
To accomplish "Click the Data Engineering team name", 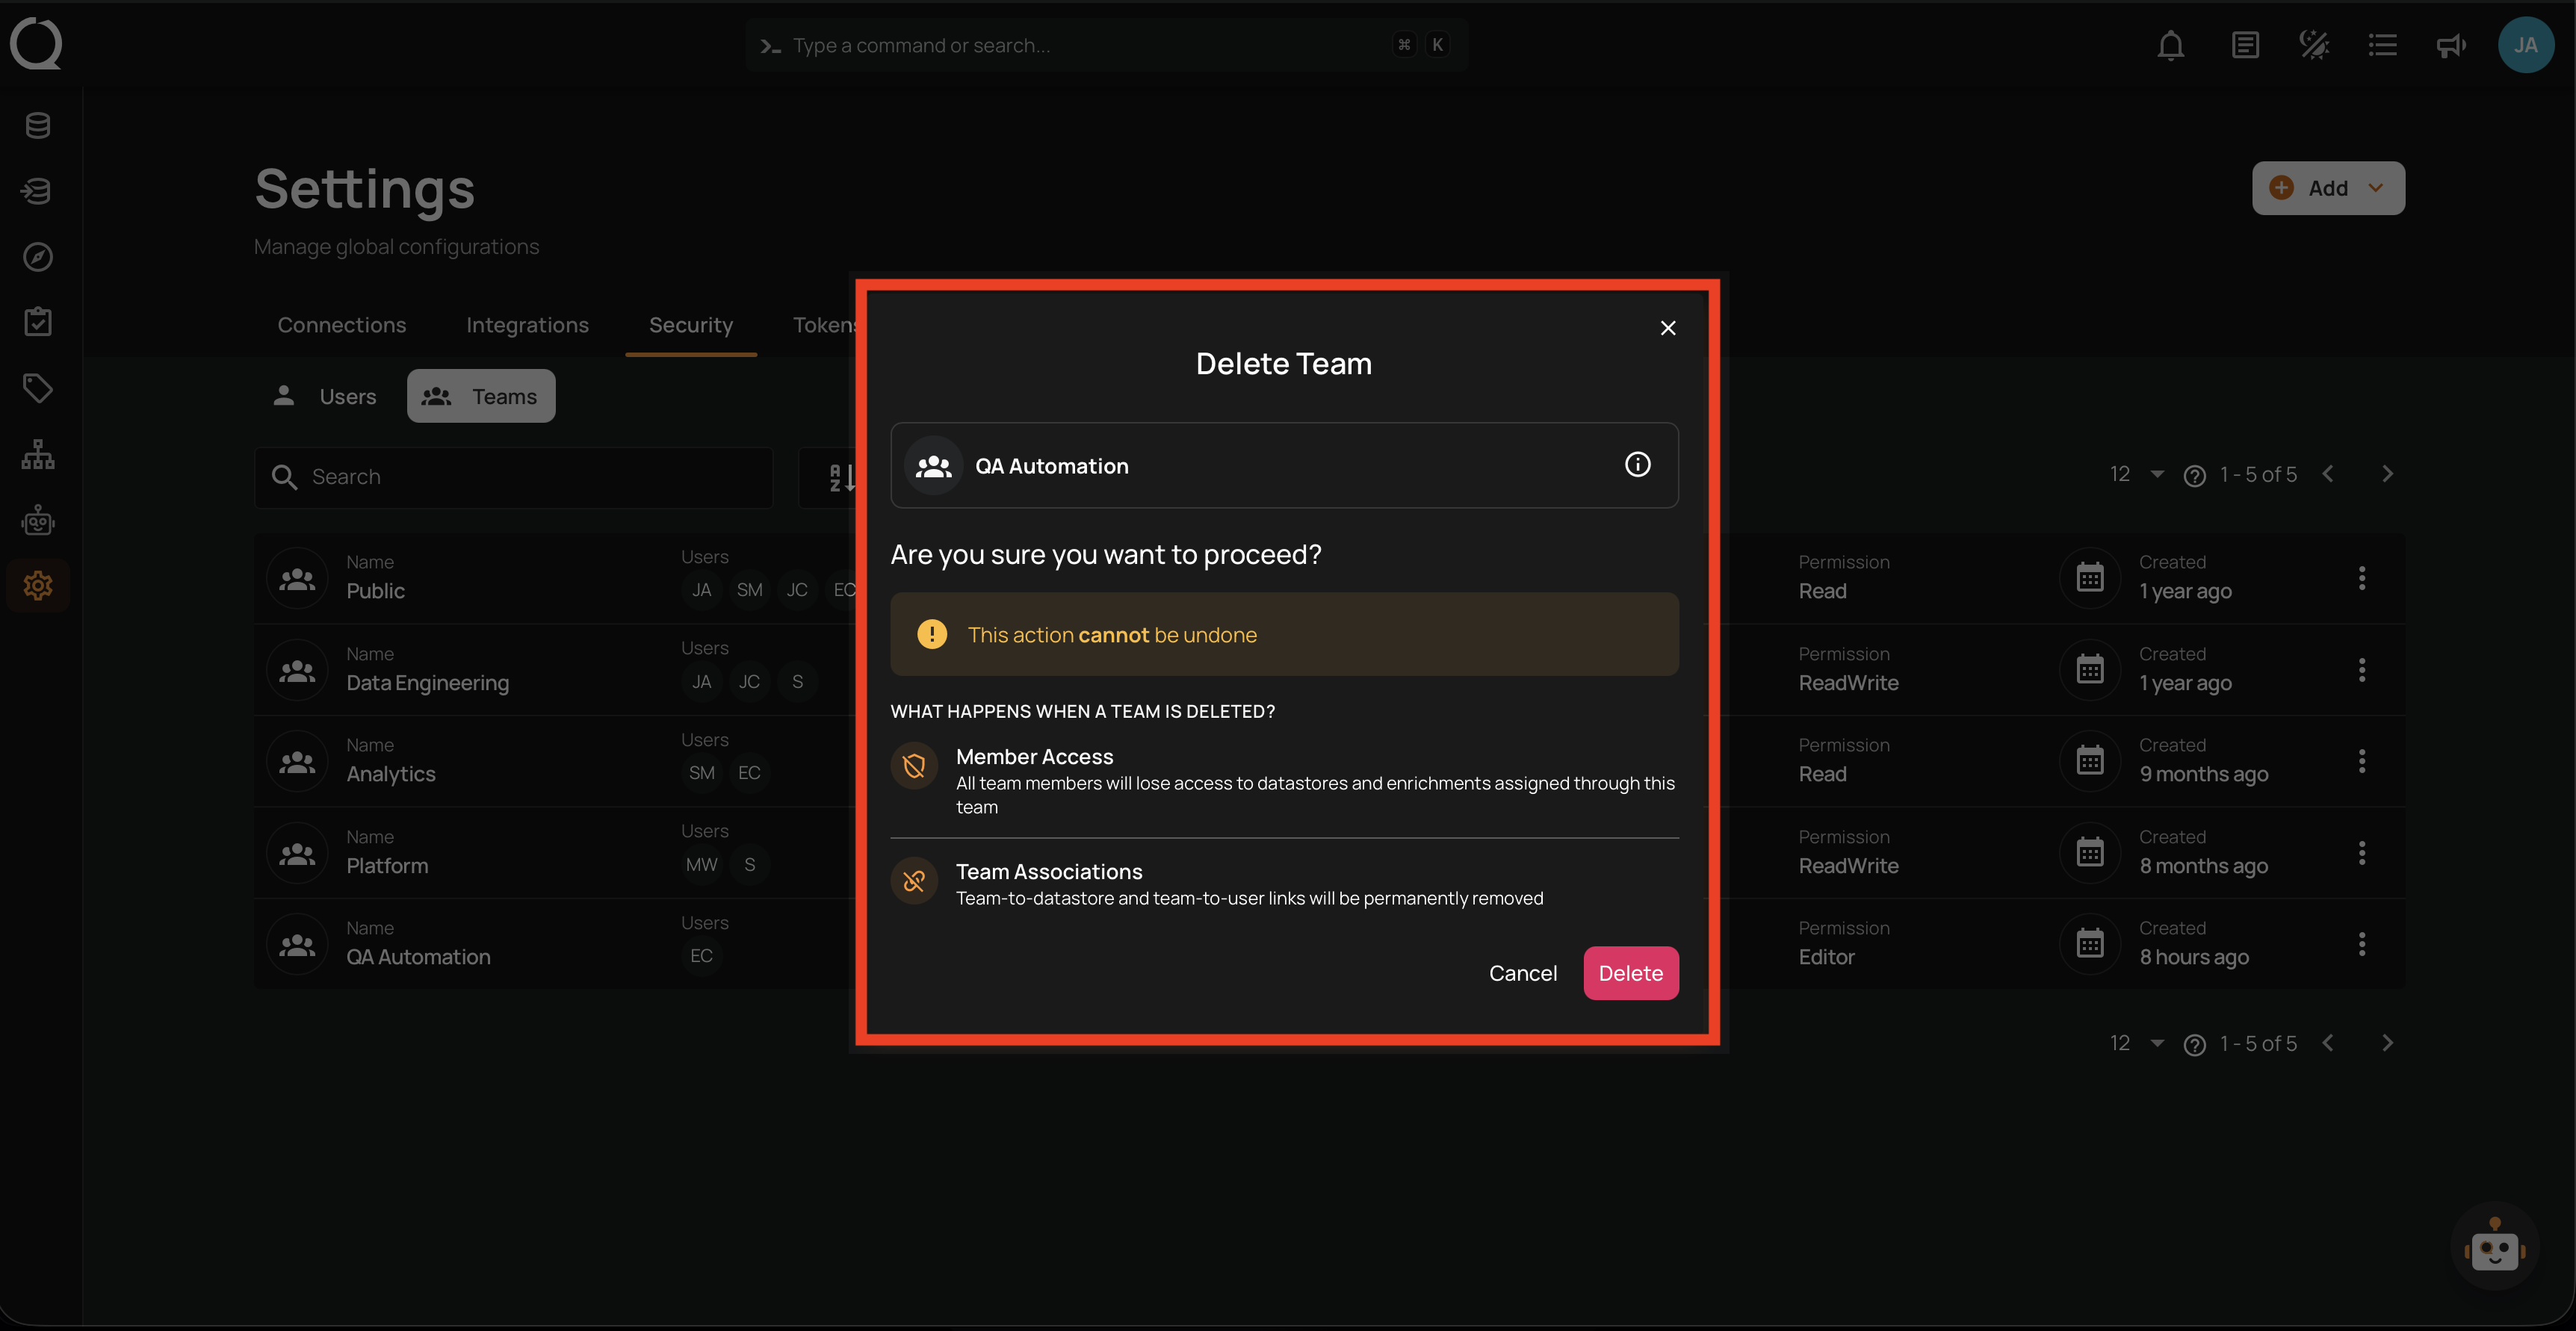I will coord(428,684).
